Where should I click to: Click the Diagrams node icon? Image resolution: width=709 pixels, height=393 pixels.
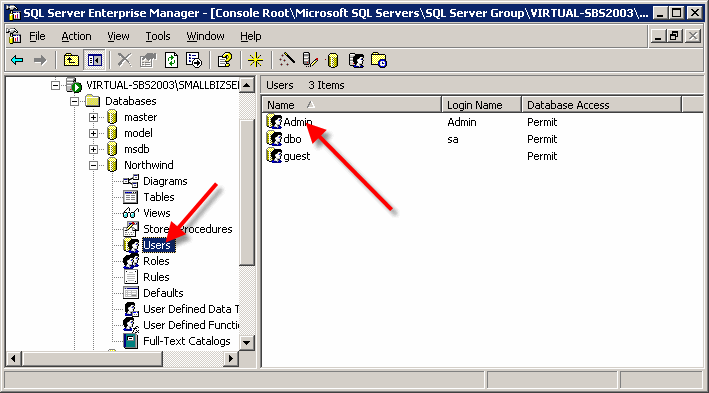coord(131,181)
